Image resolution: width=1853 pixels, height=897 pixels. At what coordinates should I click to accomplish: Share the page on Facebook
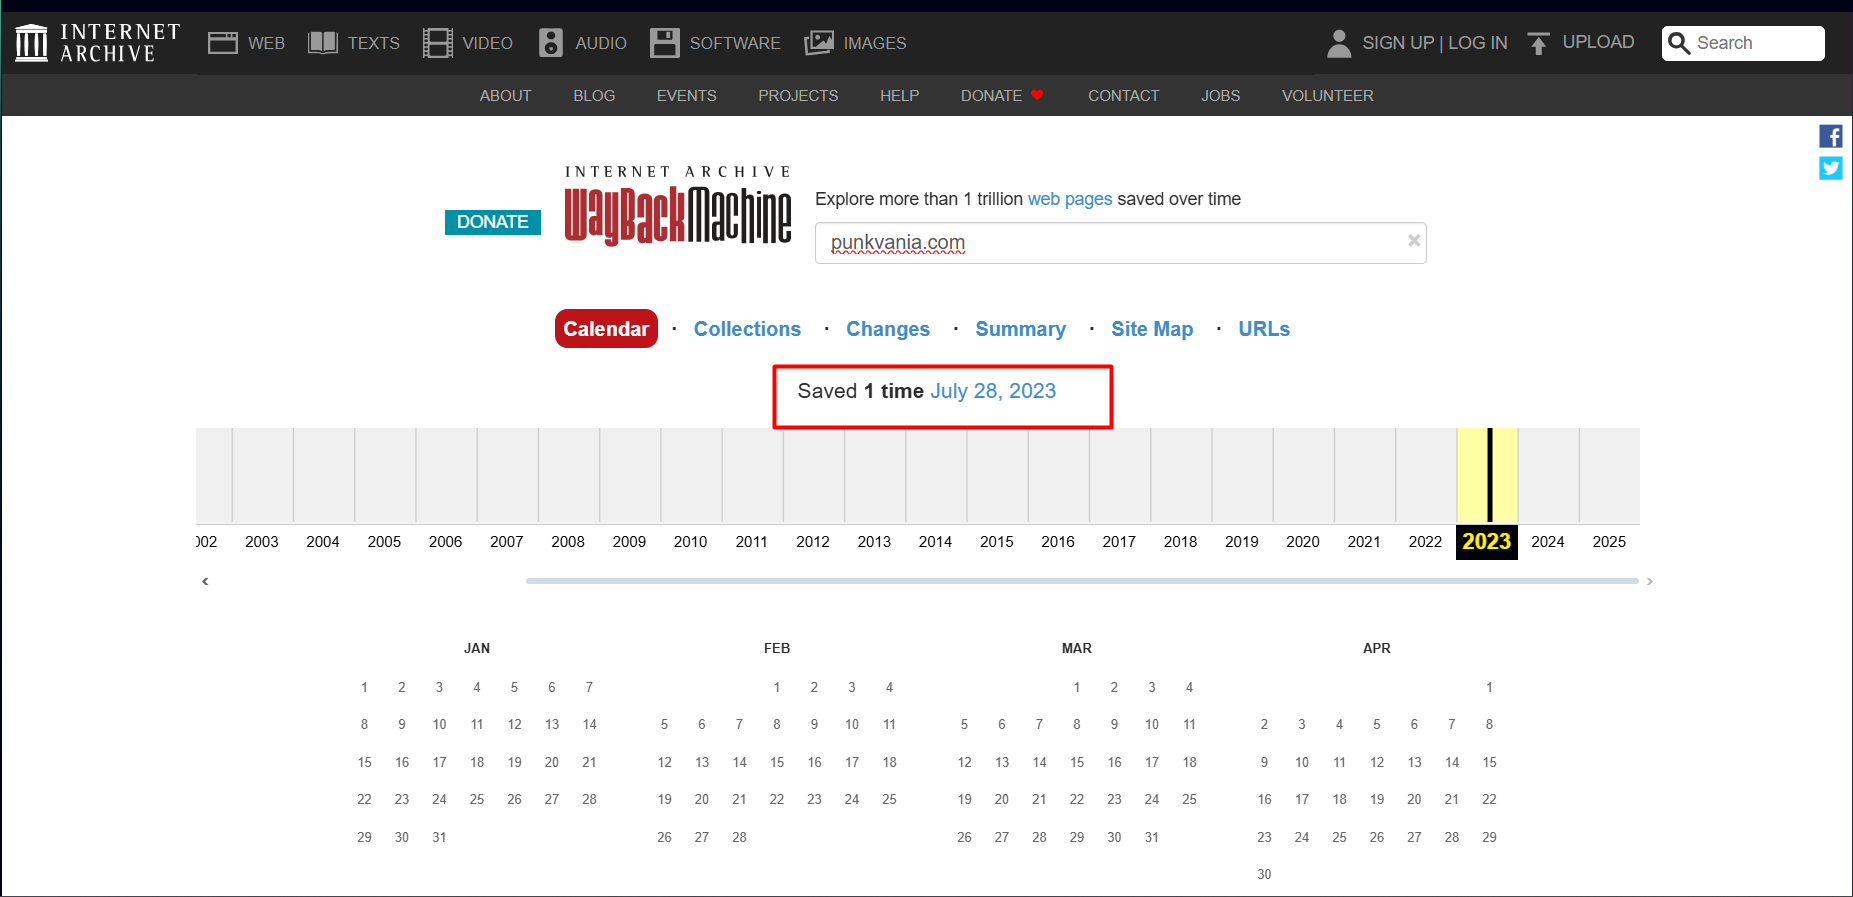(1831, 136)
